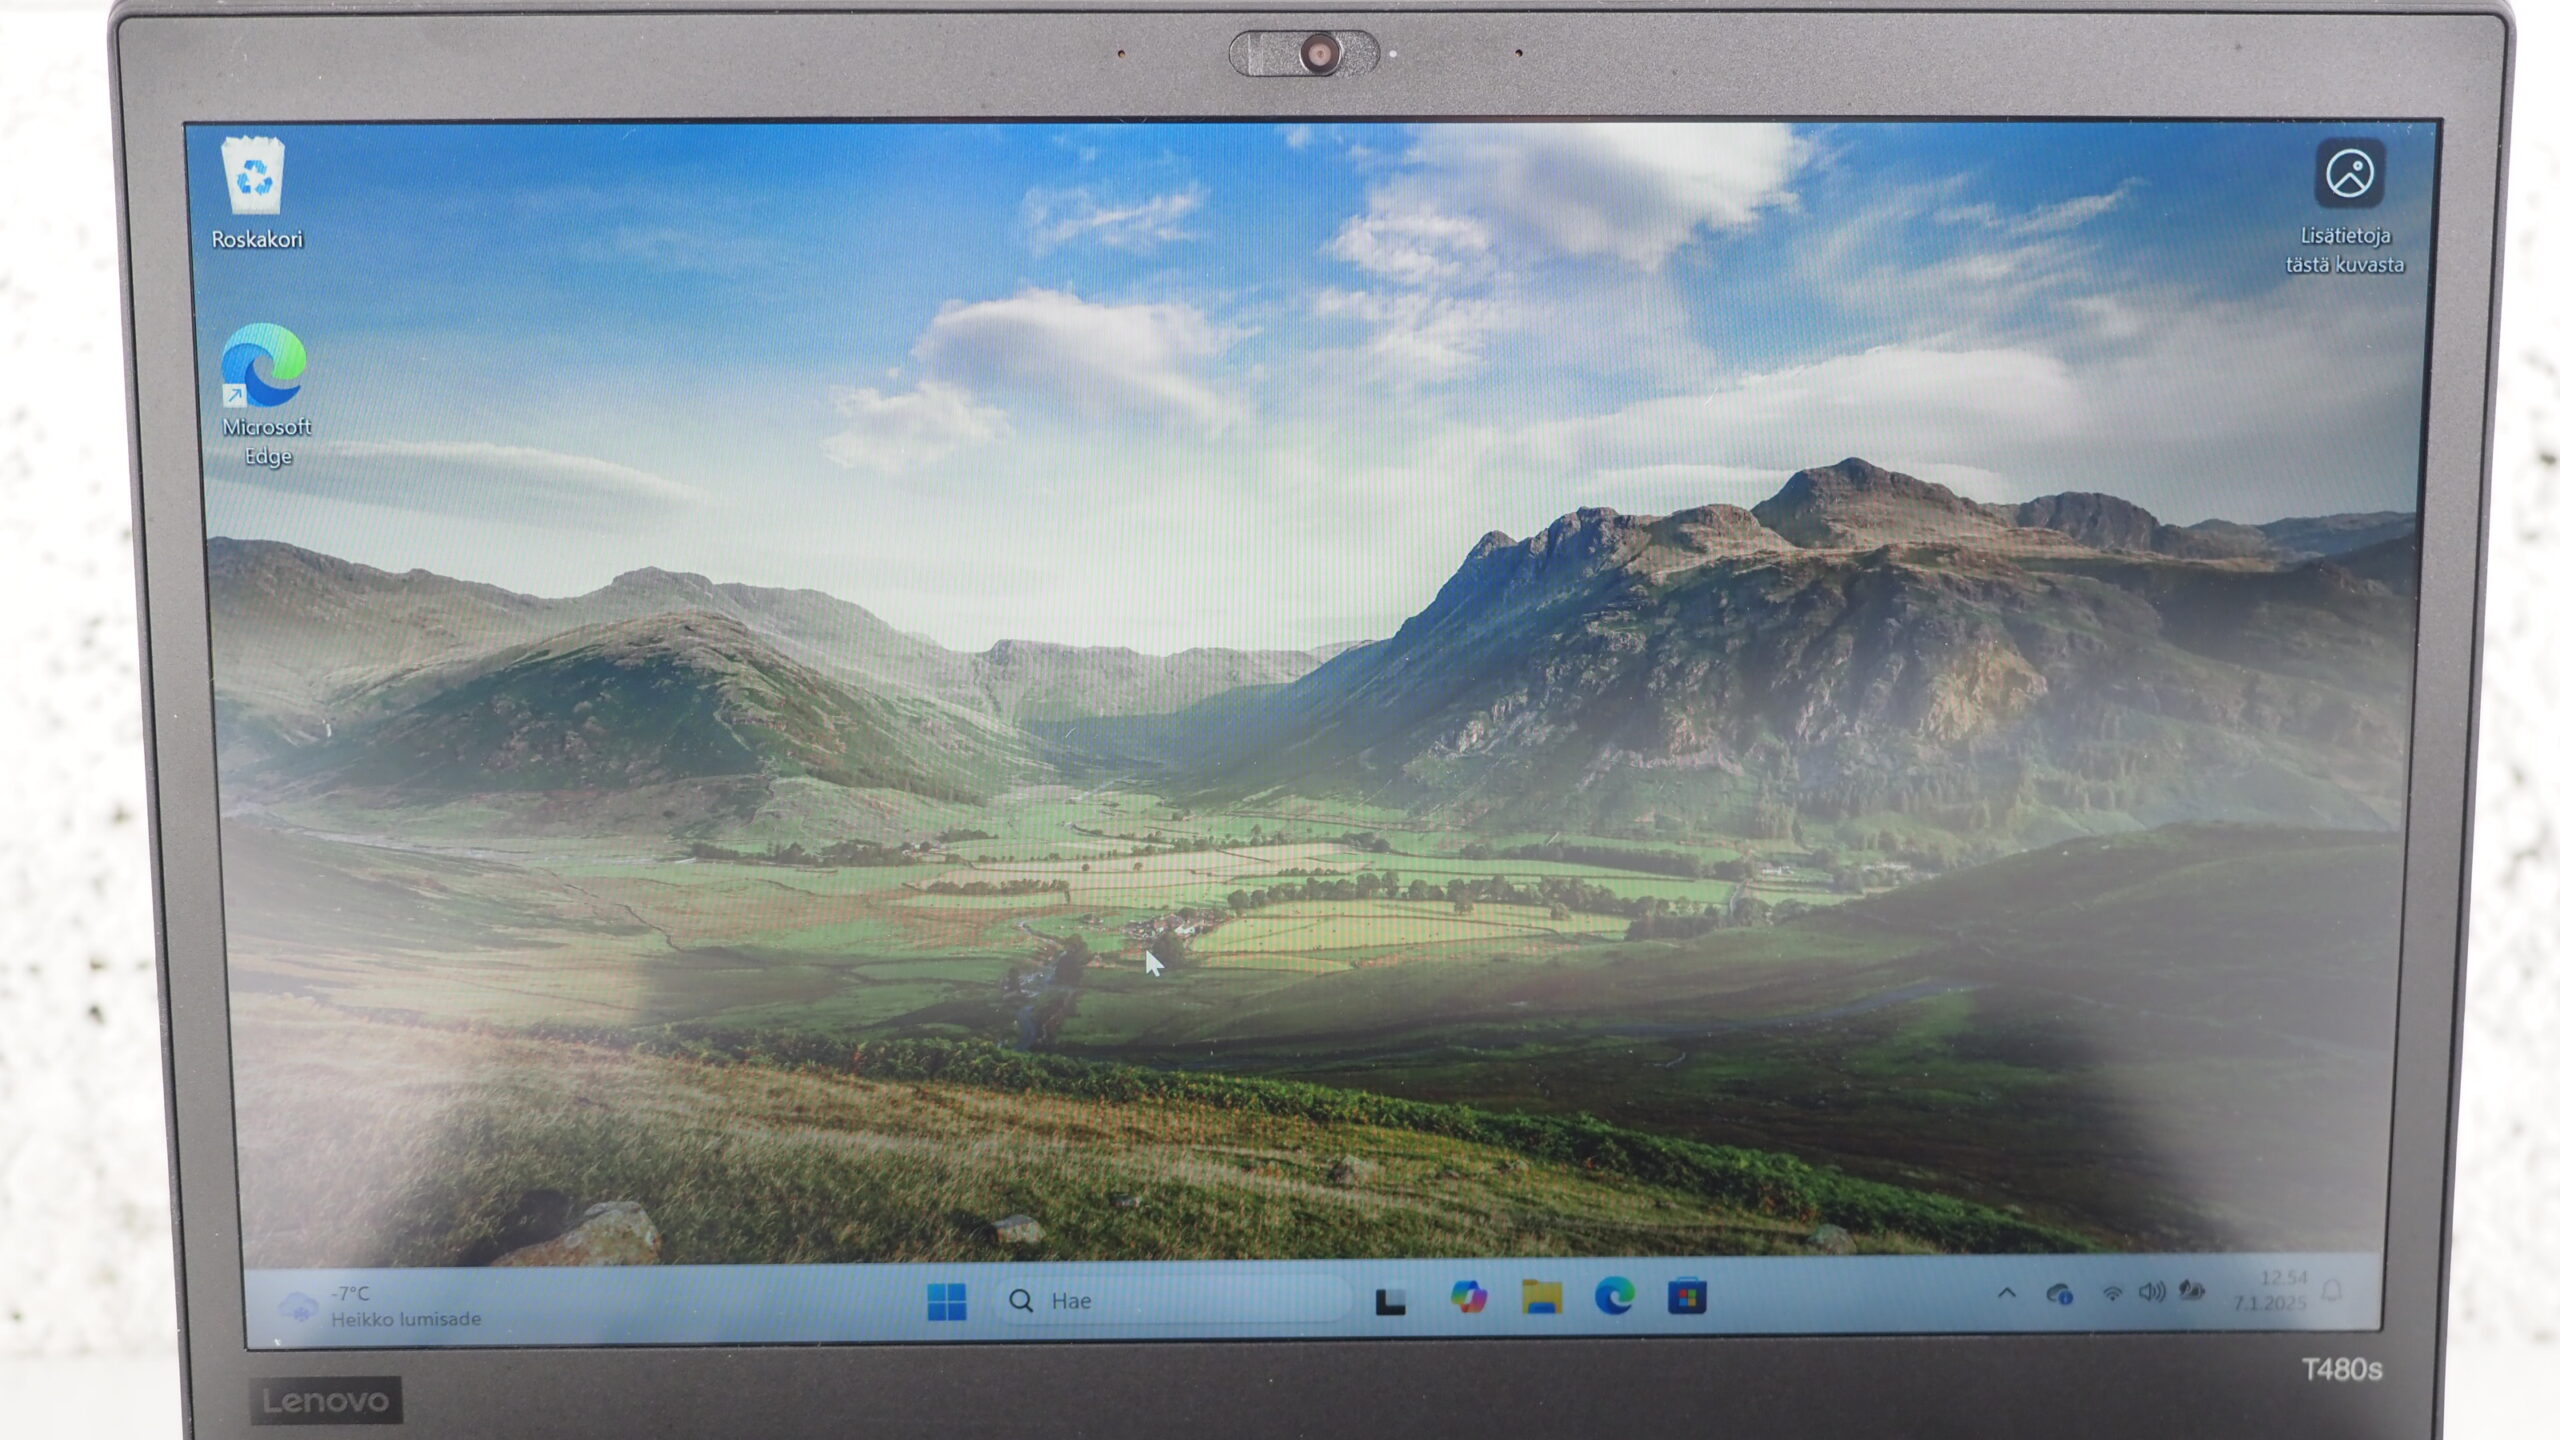Open the Windows Start menu

[x=946, y=1301]
